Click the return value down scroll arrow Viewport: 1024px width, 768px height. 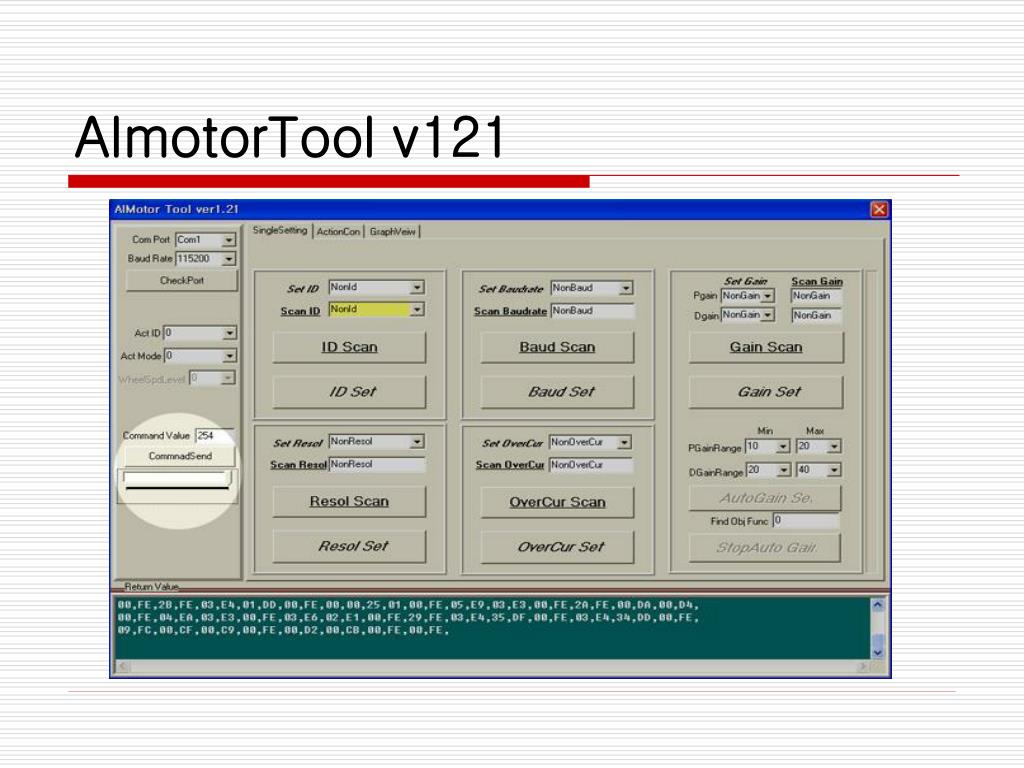coord(878,652)
